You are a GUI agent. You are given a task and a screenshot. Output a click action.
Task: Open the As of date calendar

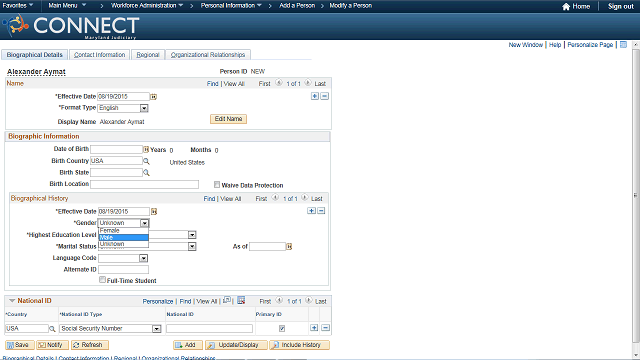click(x=289, y=247)
